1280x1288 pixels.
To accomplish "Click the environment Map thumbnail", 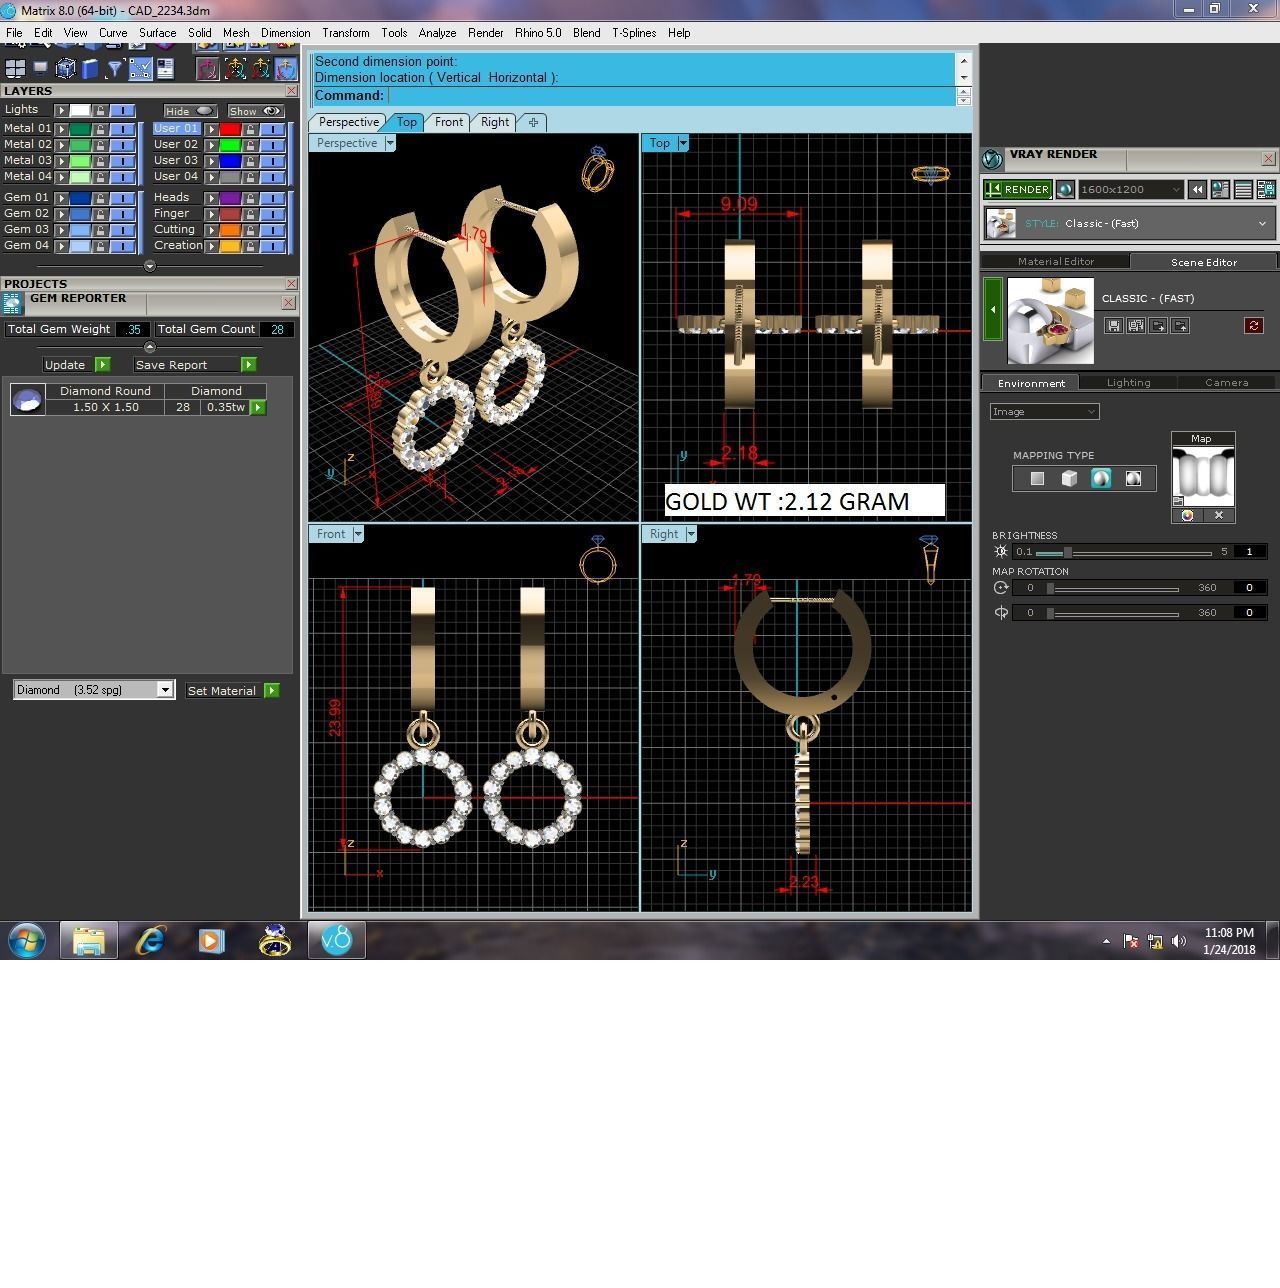I will 1203,476.
